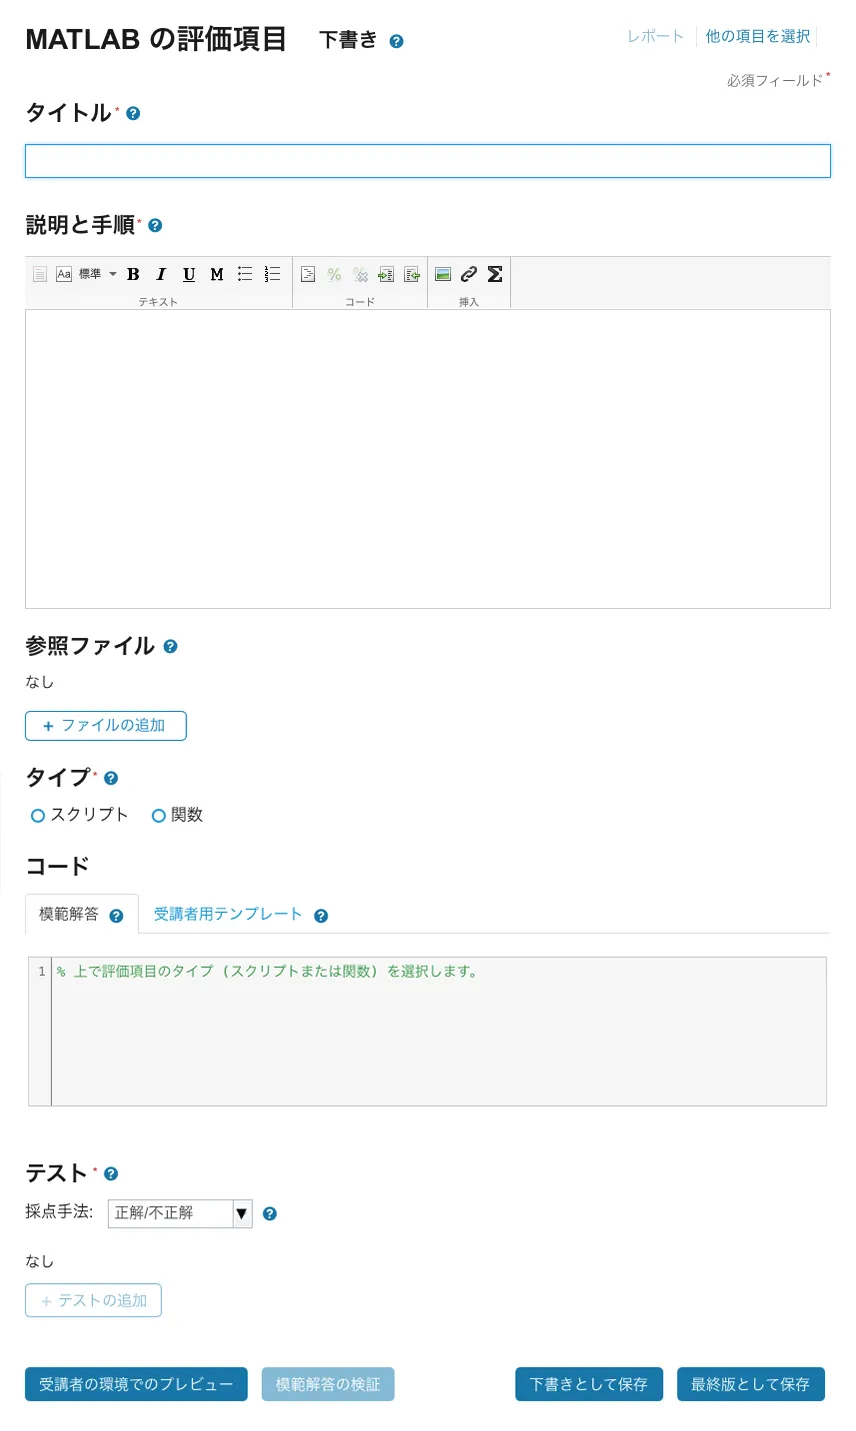Viewport: 856px width, 1431px height.
Task: Apply underline formatting in the editor
Action: (189, 274)
